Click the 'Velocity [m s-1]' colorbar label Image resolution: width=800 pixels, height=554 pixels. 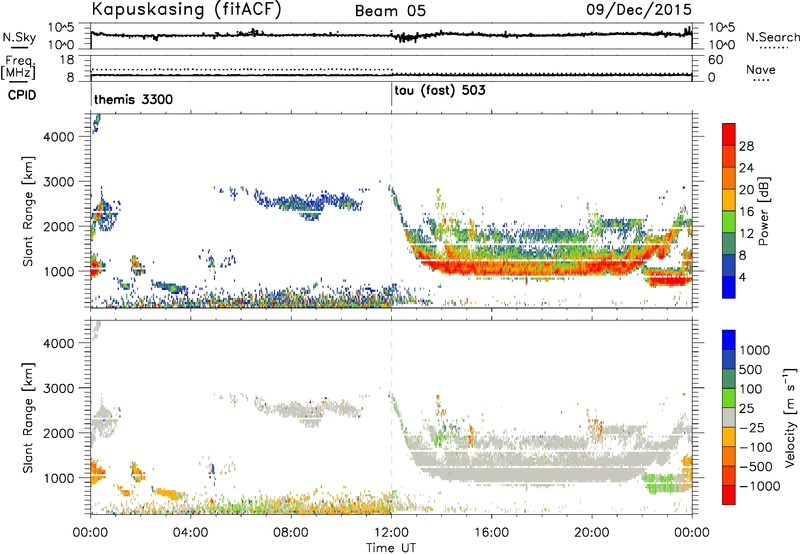(x=790, y=417)
